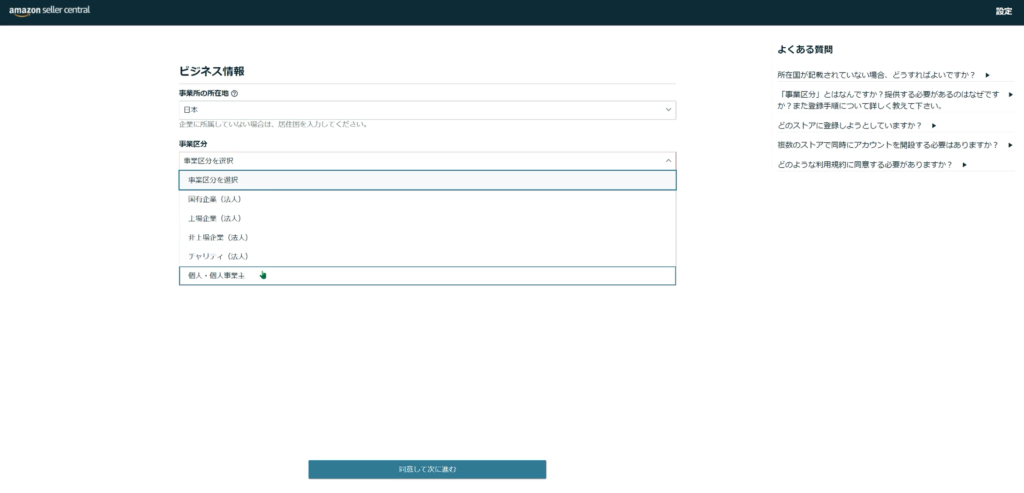
Task: Collapse the 事業区分 dropdown list
Action: (x=427, y=160)
